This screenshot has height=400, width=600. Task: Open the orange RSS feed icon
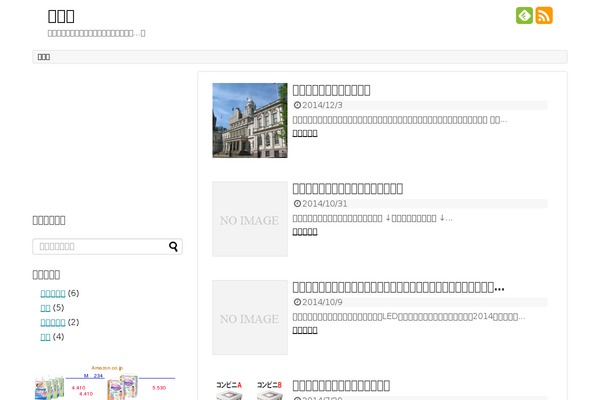coord(544,16)
